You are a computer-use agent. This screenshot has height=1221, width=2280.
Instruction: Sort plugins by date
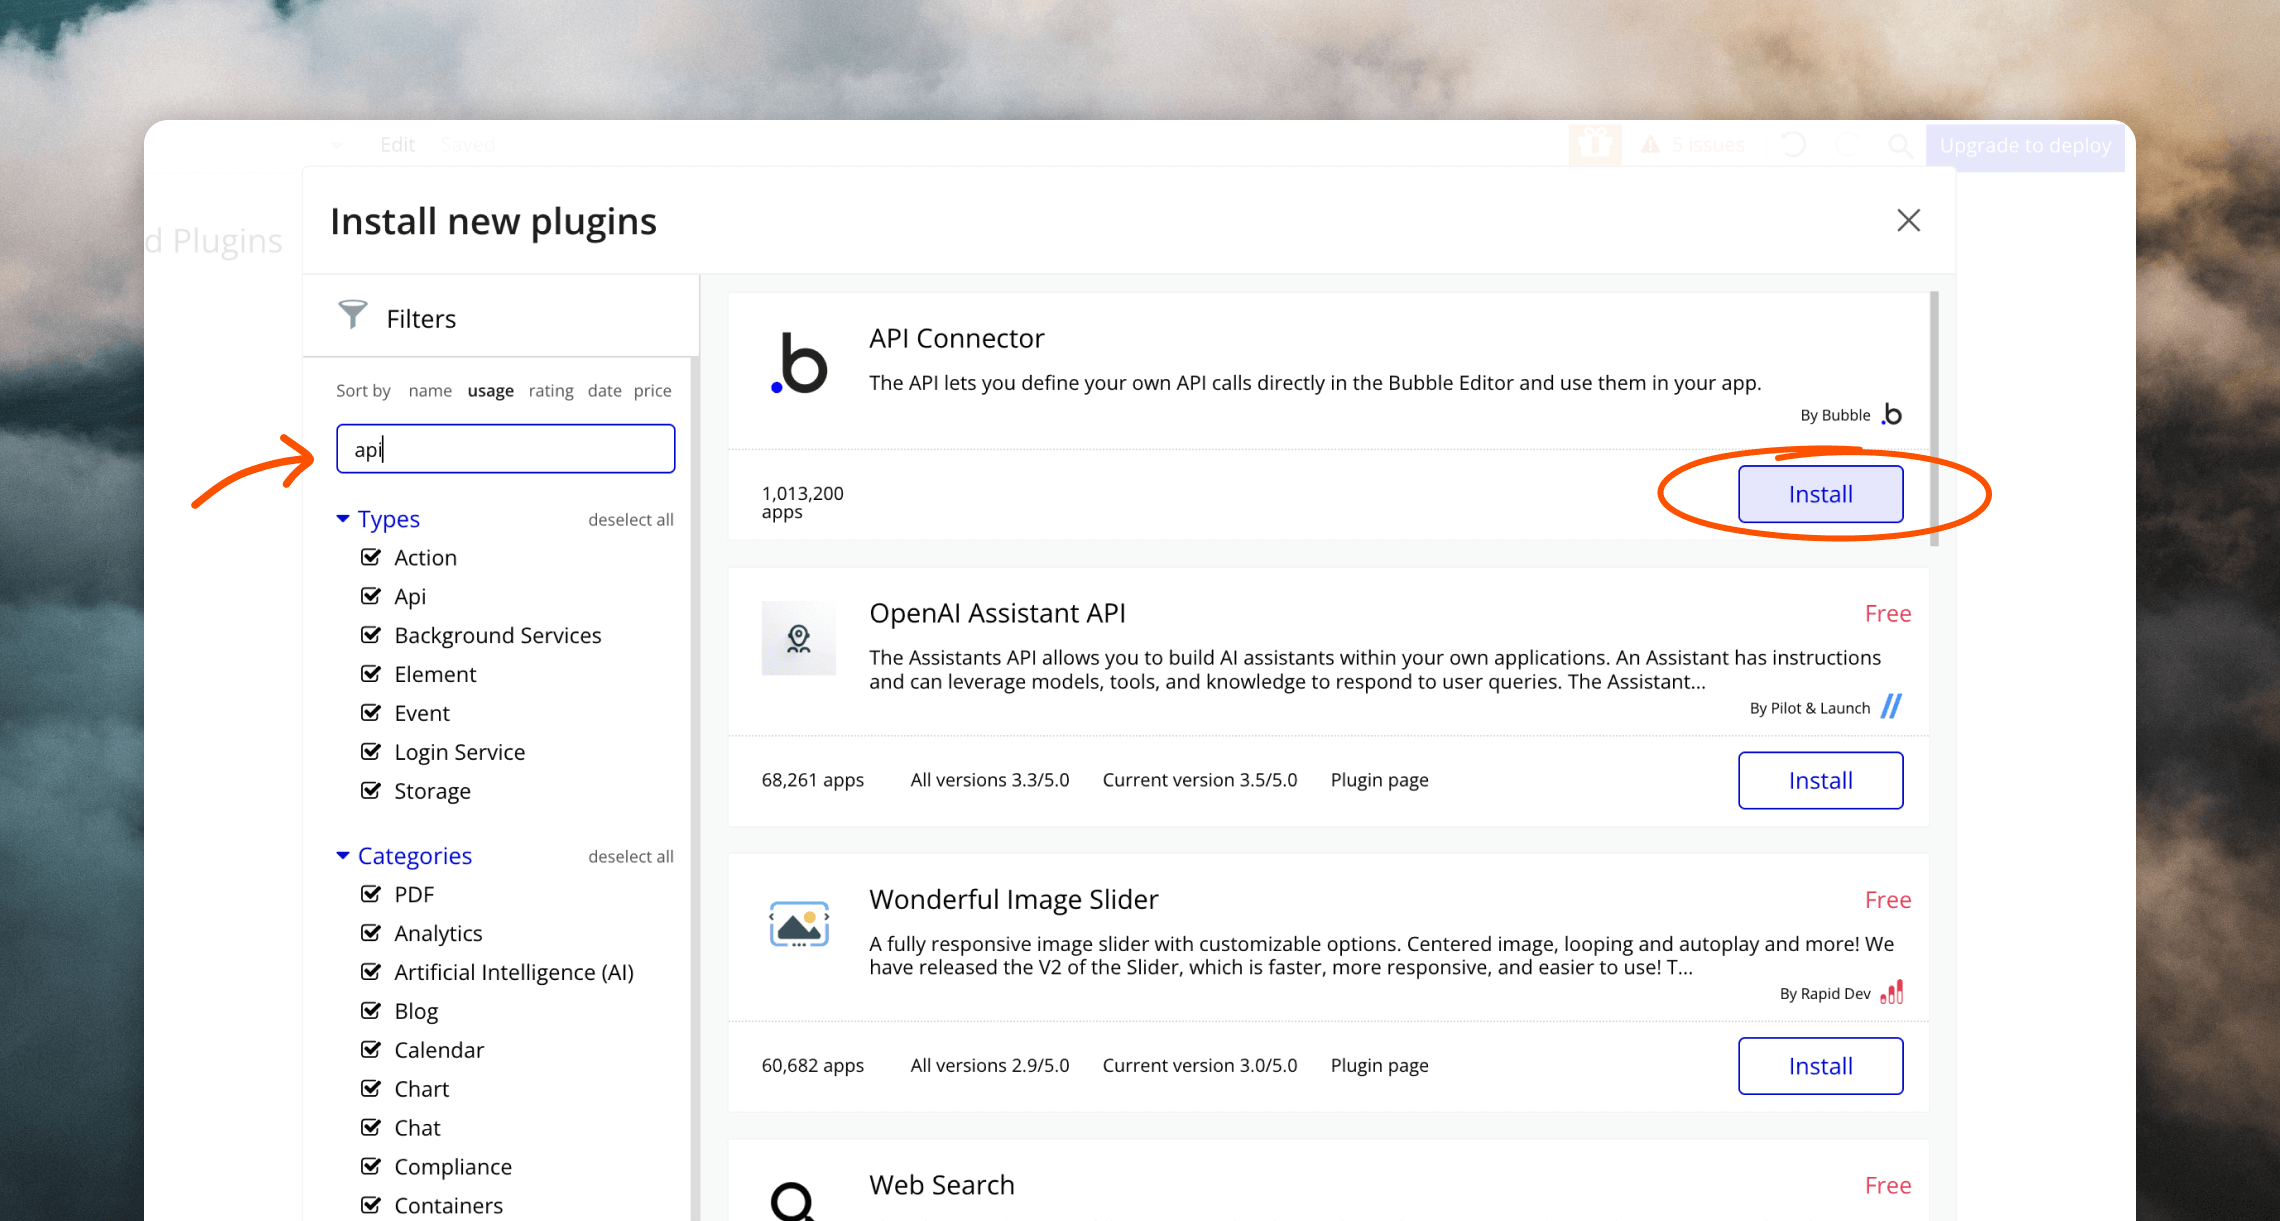point(604,391)
